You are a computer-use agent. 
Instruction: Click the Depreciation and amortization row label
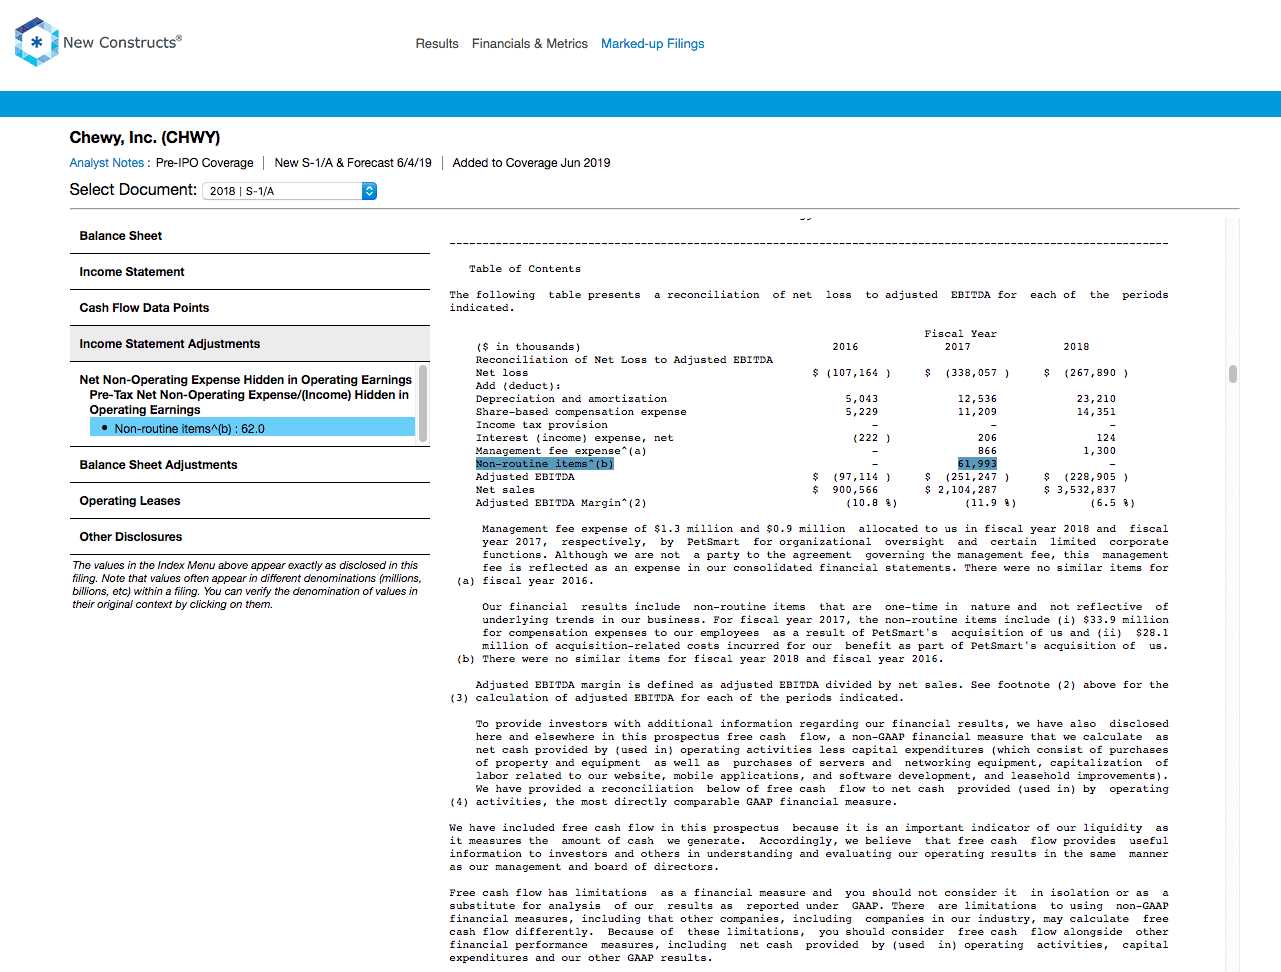[x=571, y=399]
